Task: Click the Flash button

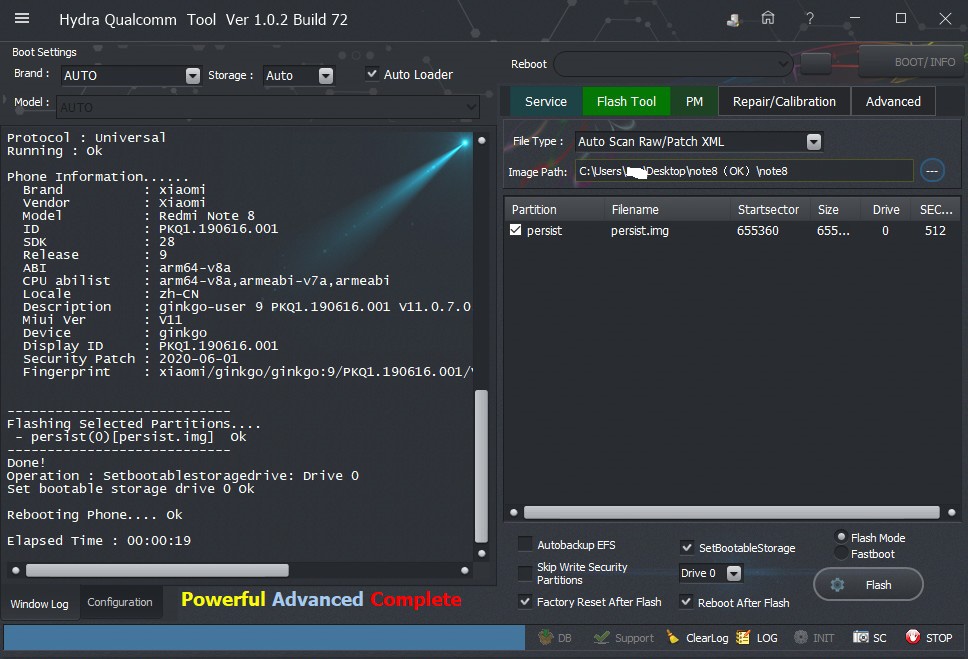Action: [x=867, y=585]
